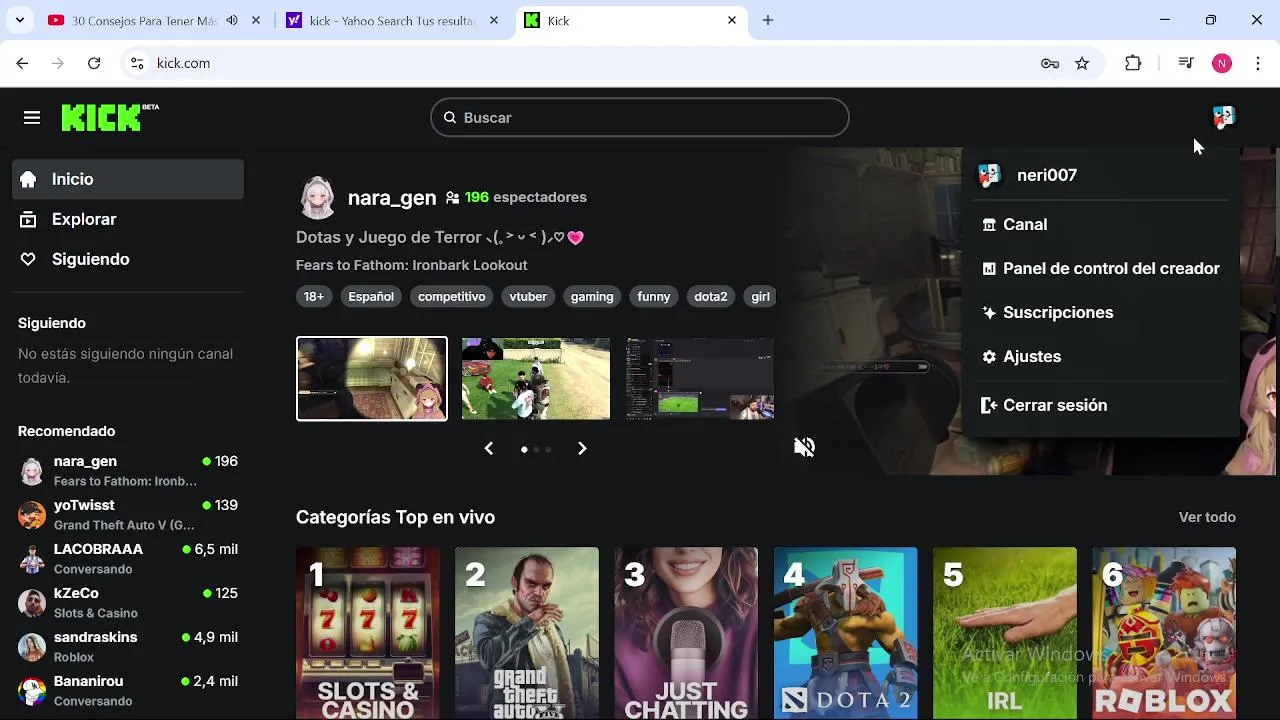Open Explorar in sidebar
This screenshot has height=720, width=1280.
(128, 219)
